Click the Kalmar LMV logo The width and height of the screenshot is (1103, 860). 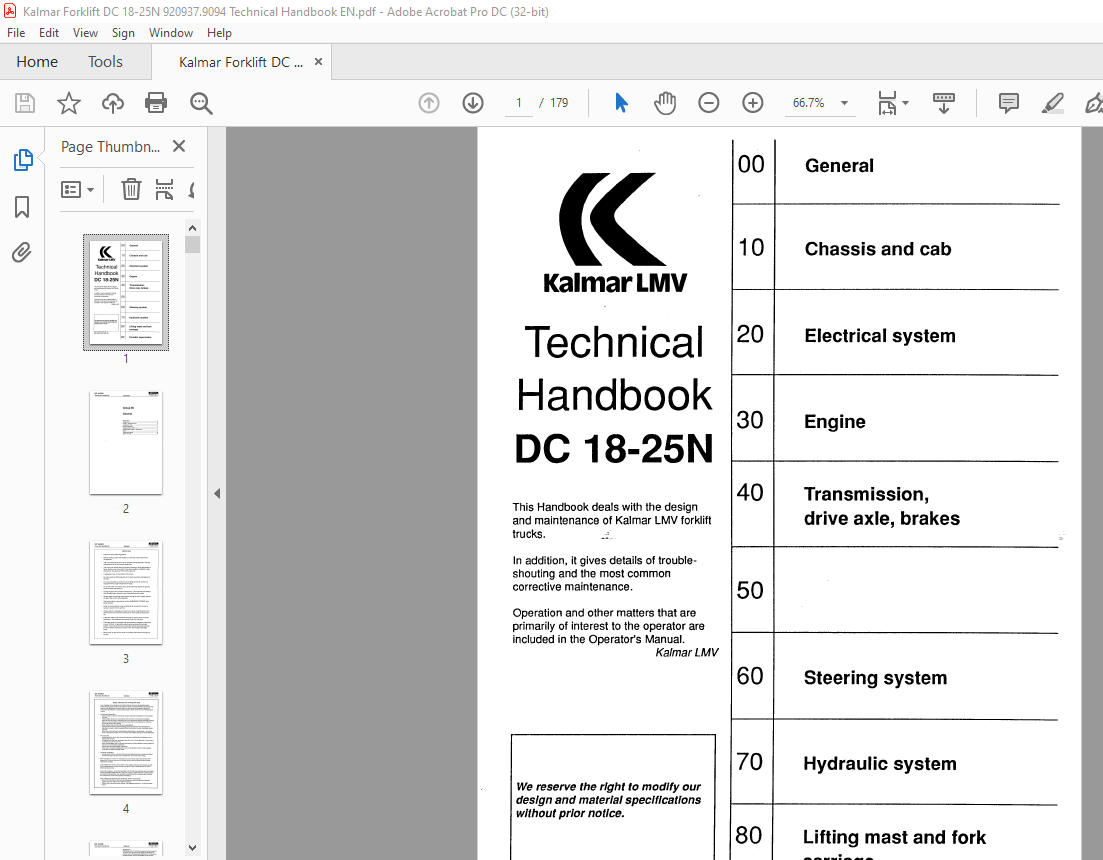pyautogui.click(x=615, y=233)
